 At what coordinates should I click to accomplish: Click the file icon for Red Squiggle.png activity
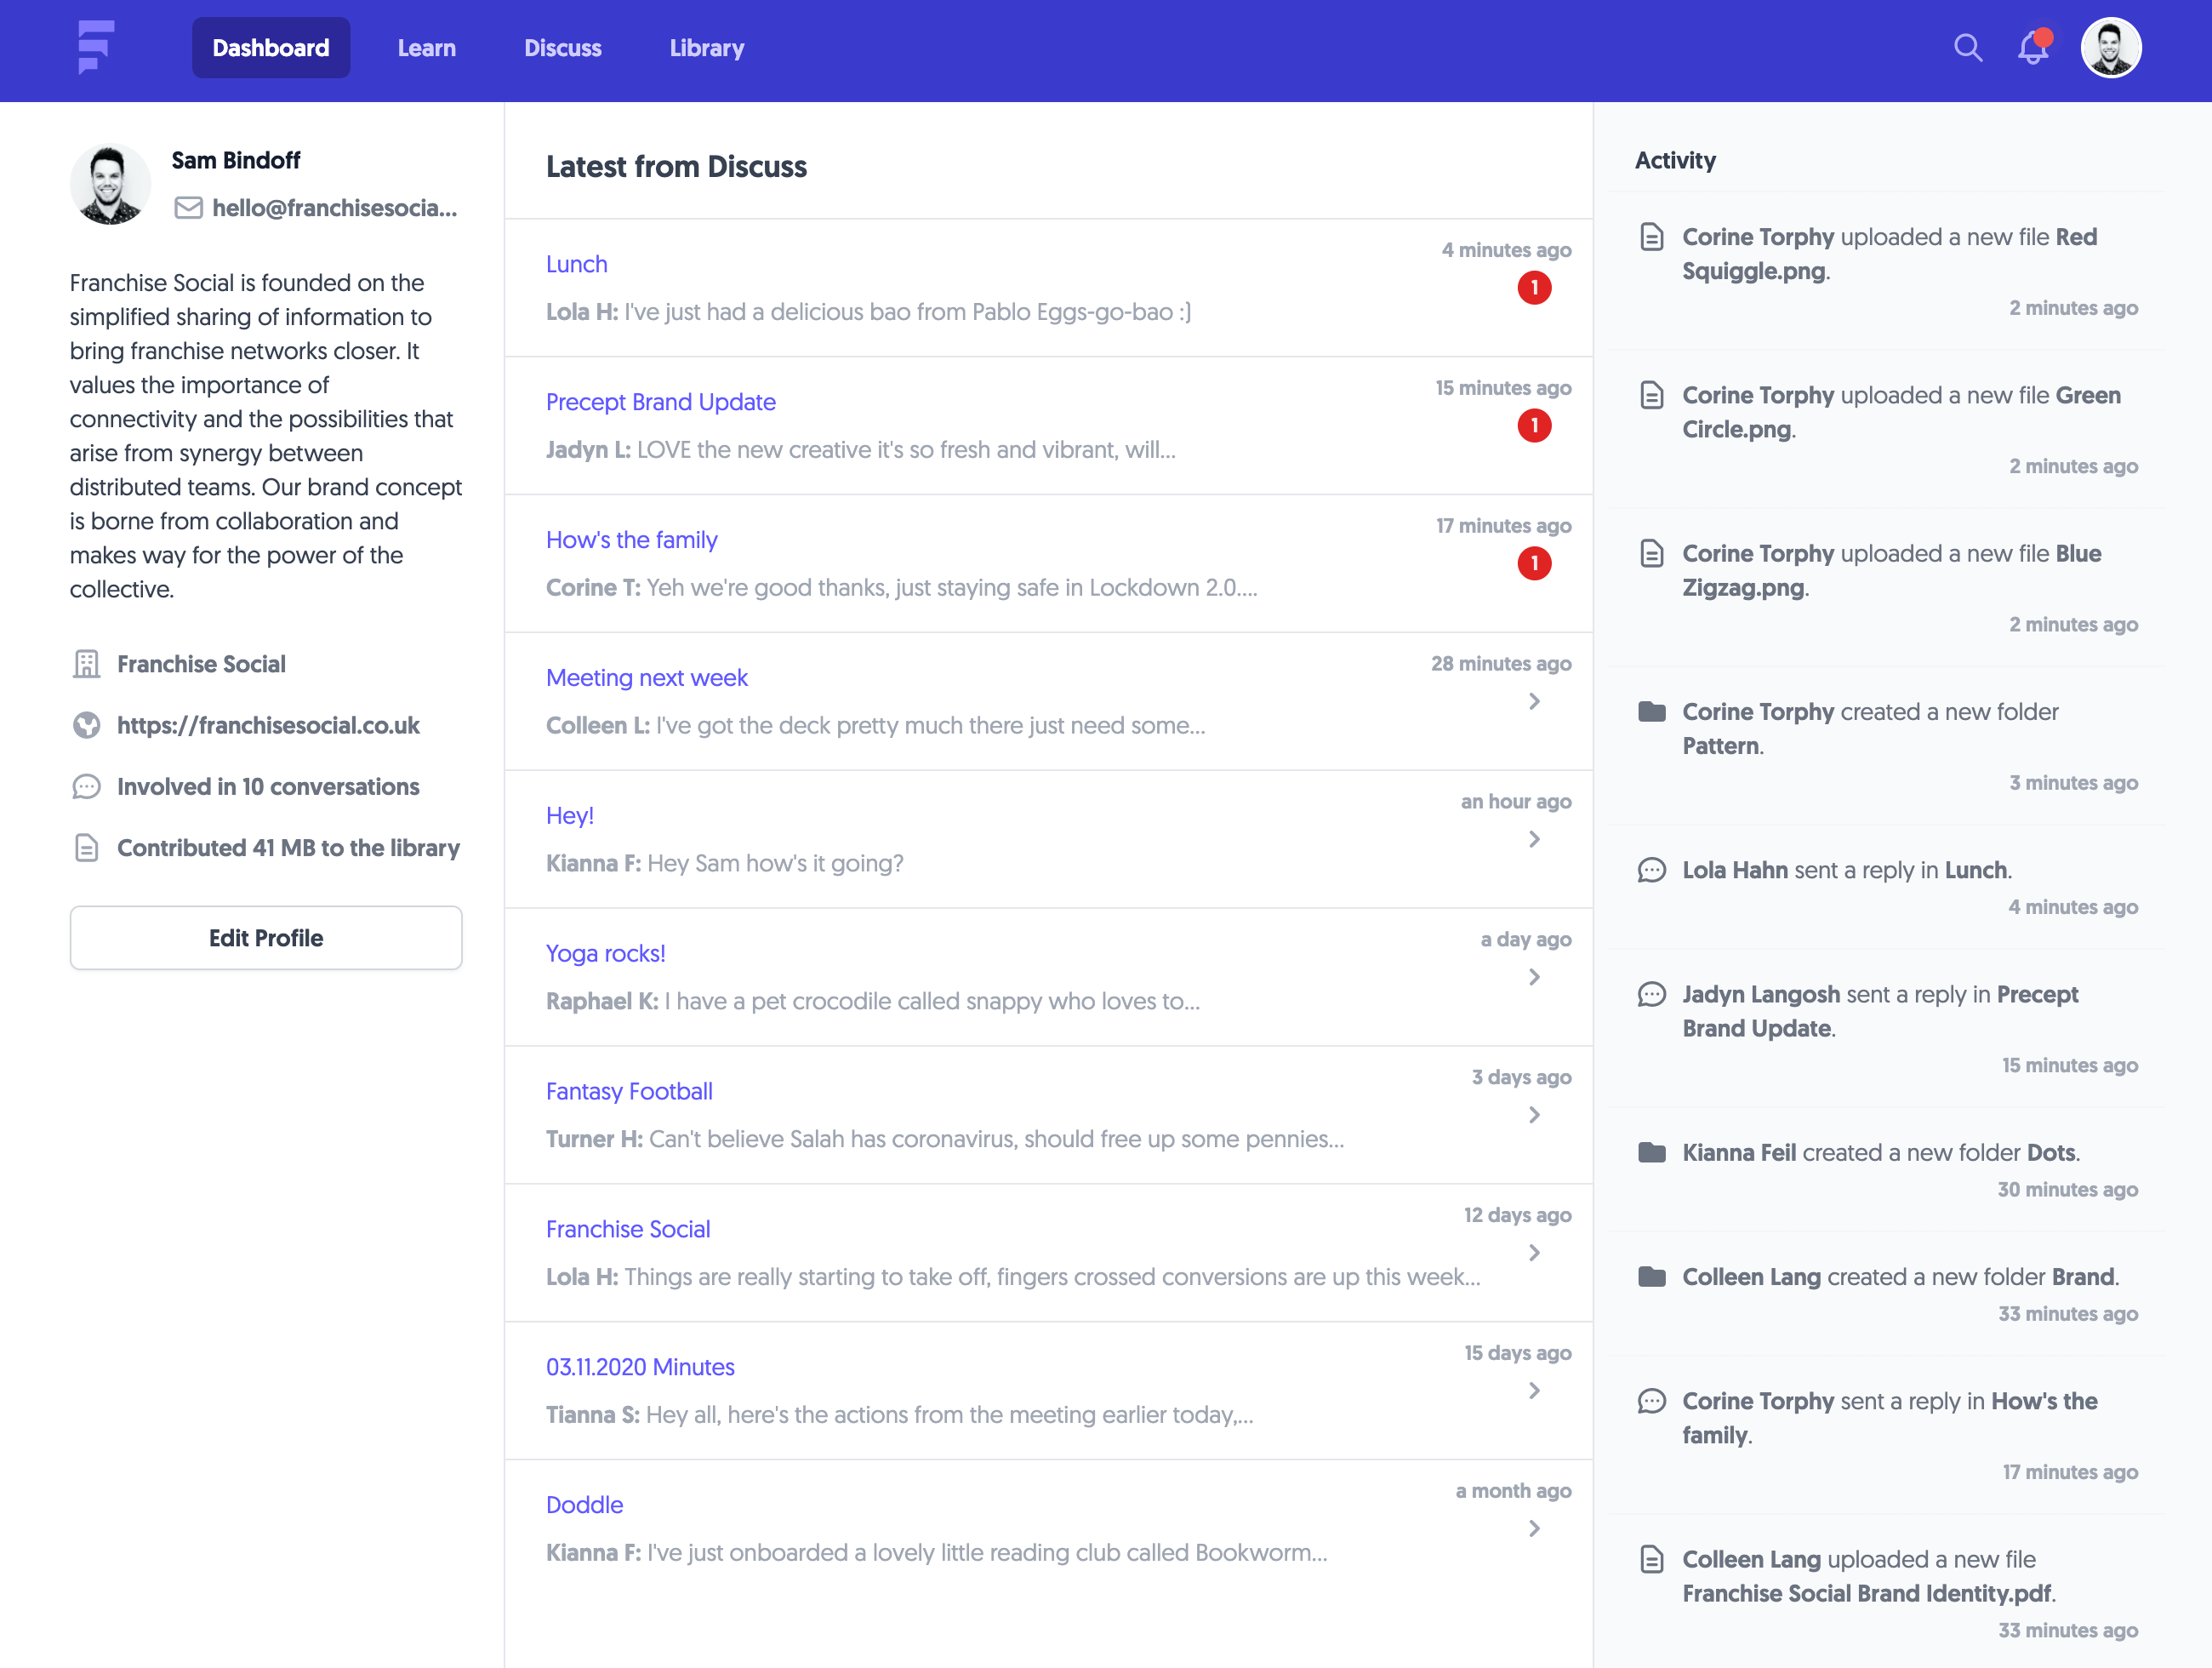(1652, 237)
